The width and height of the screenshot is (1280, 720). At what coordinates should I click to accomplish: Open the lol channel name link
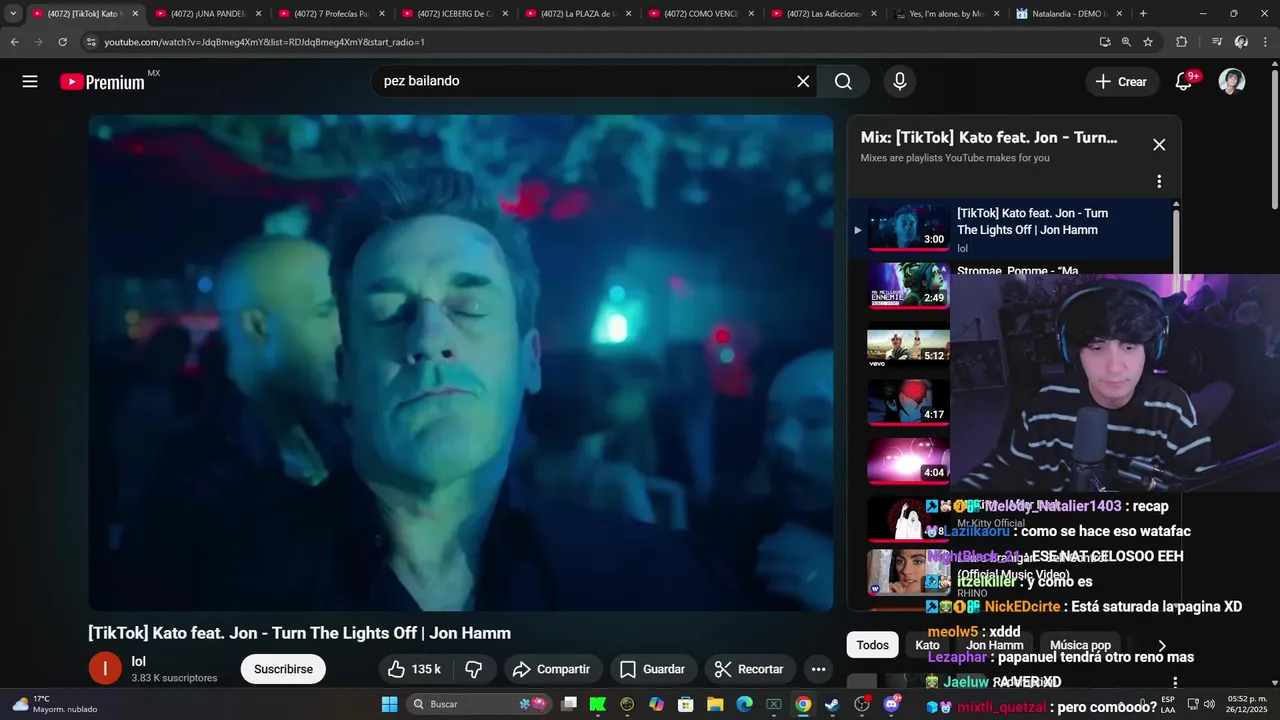pyautogui.click(x=139, y=662)
